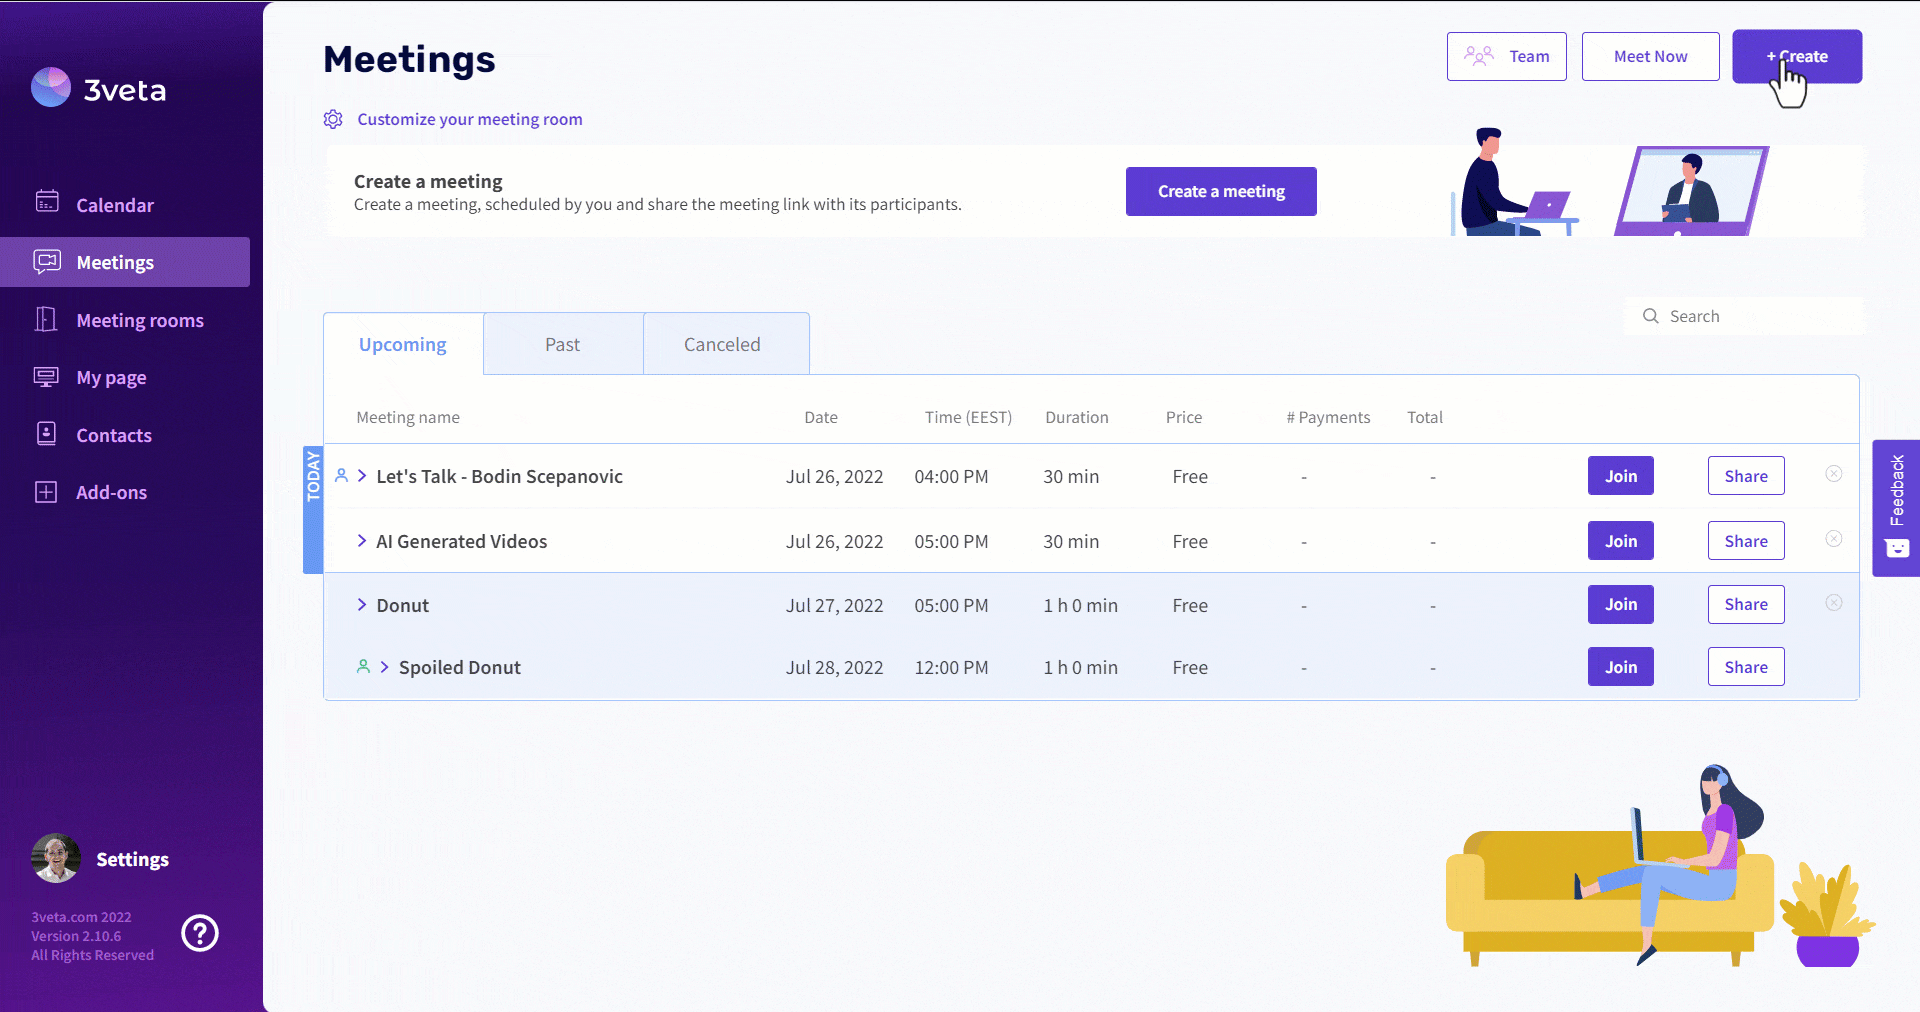Screen dimensions: 1920x1012
Task: Cancel AI Generated Videos with X icon
Action: click(1834, 539)
